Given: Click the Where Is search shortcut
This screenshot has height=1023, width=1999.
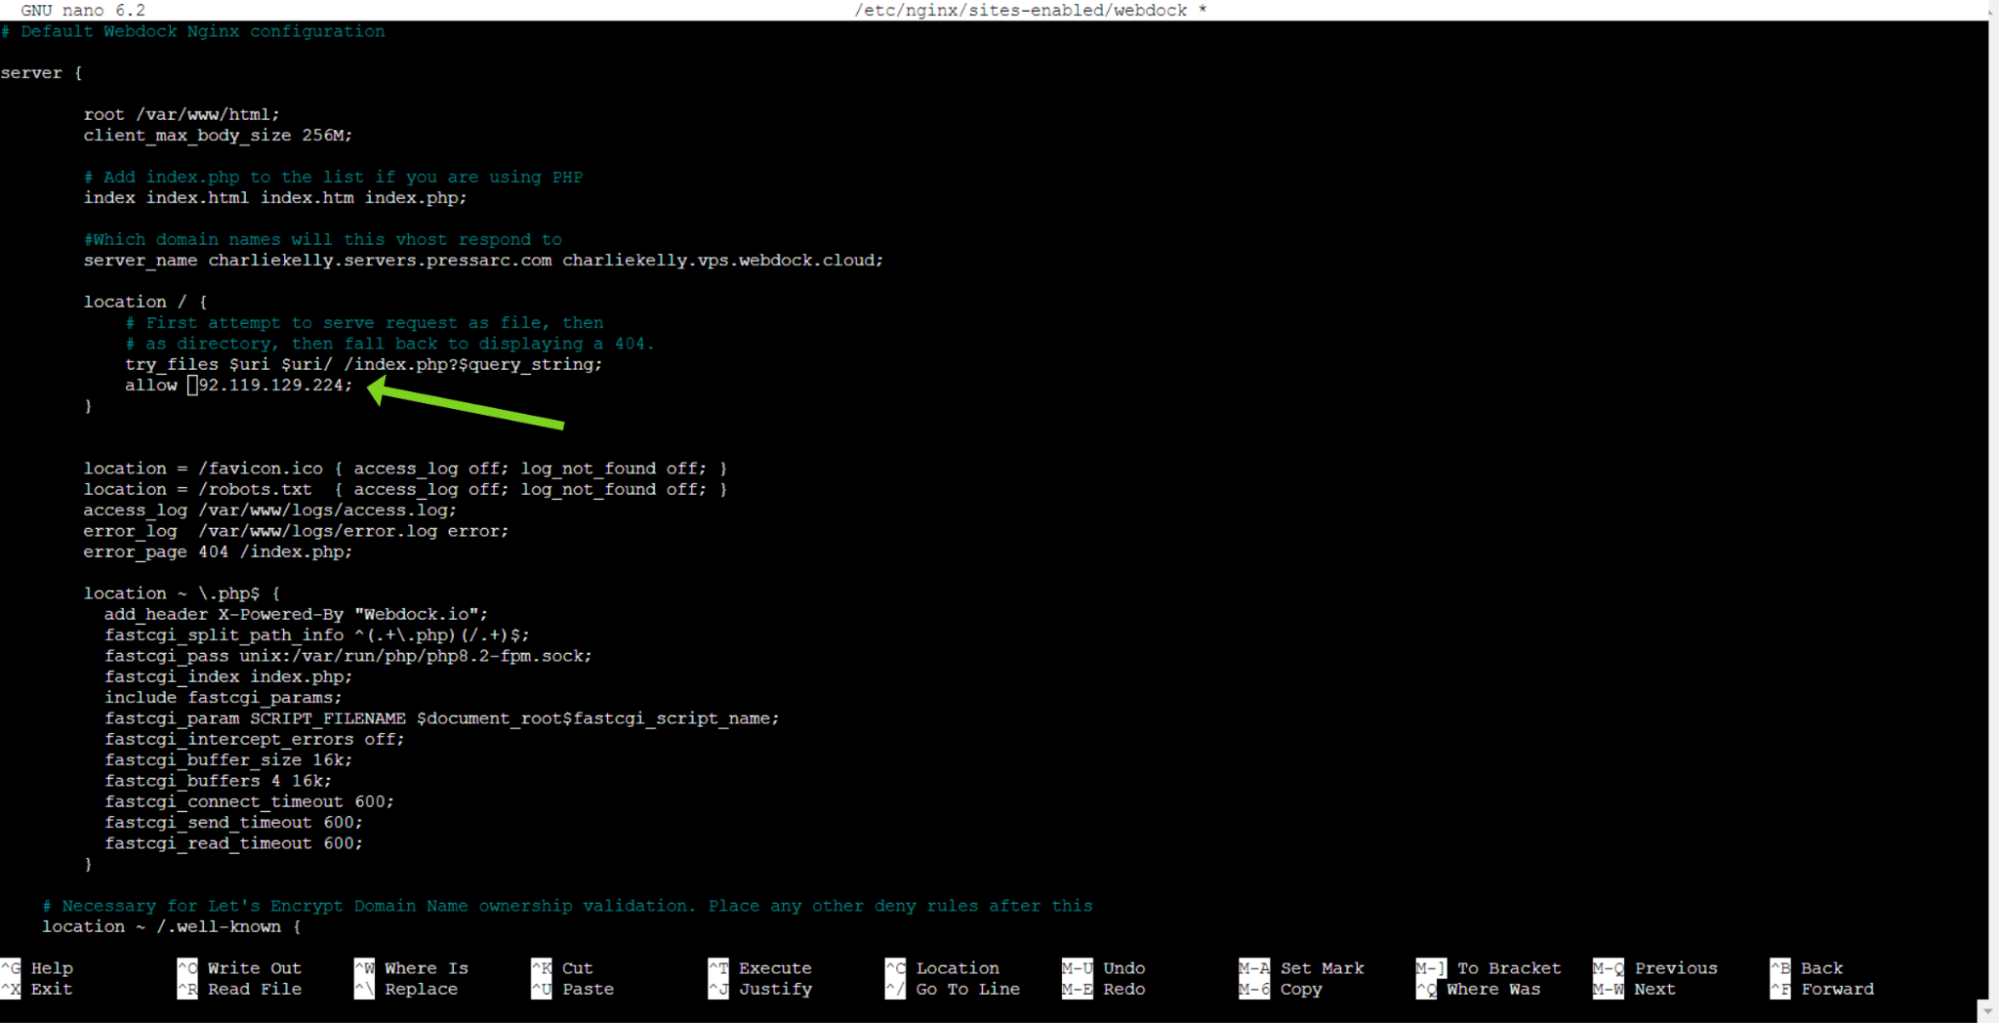Looking at the screenshot, I should click(x=426, y=968).
